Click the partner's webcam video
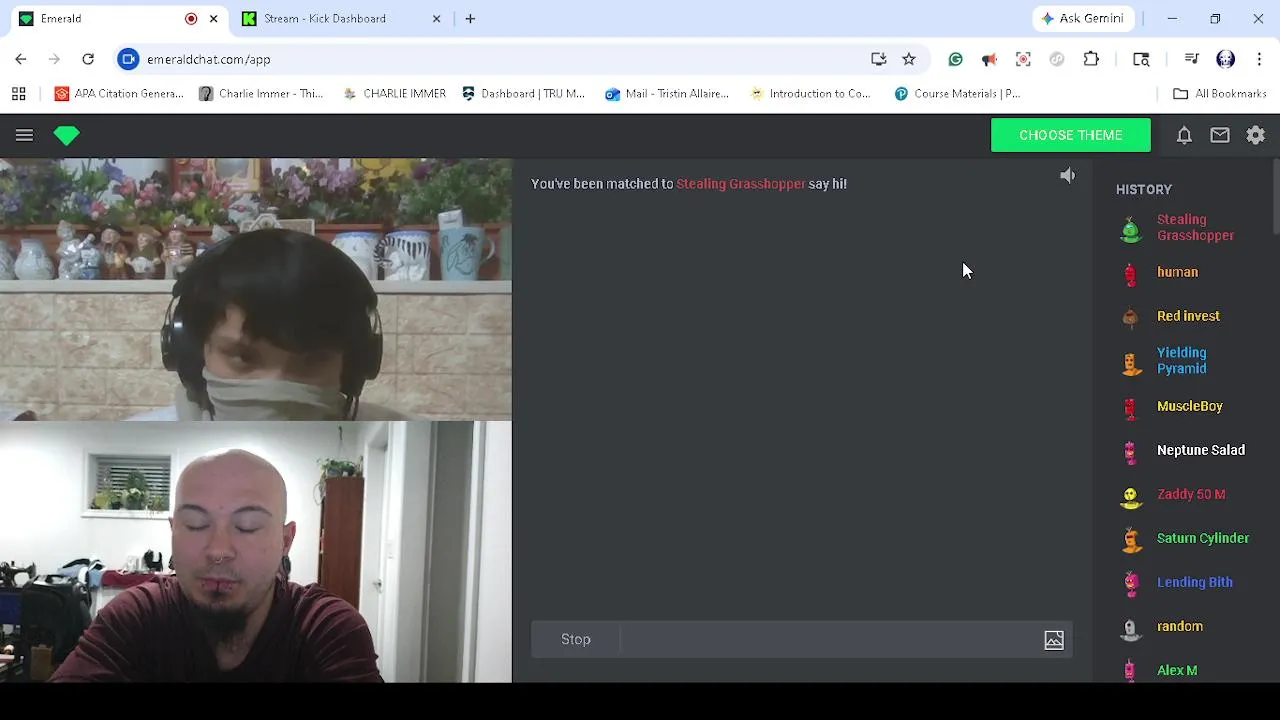The height and width of the screenshot is (720, 1280). click(x=256, y=289)
